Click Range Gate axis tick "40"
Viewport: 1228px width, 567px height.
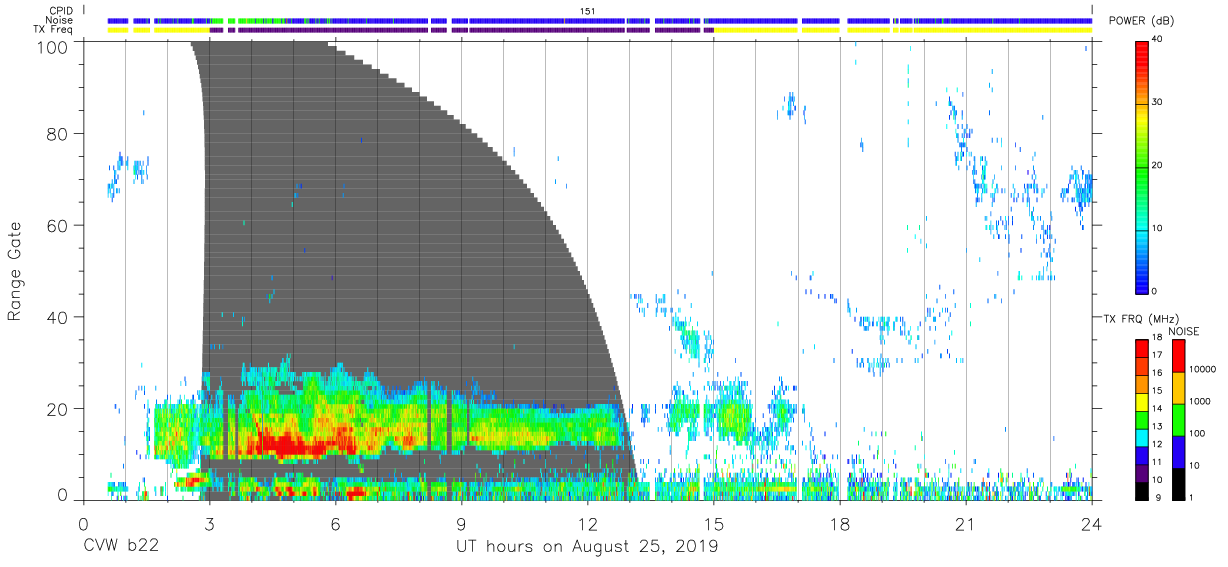(59, 317)
